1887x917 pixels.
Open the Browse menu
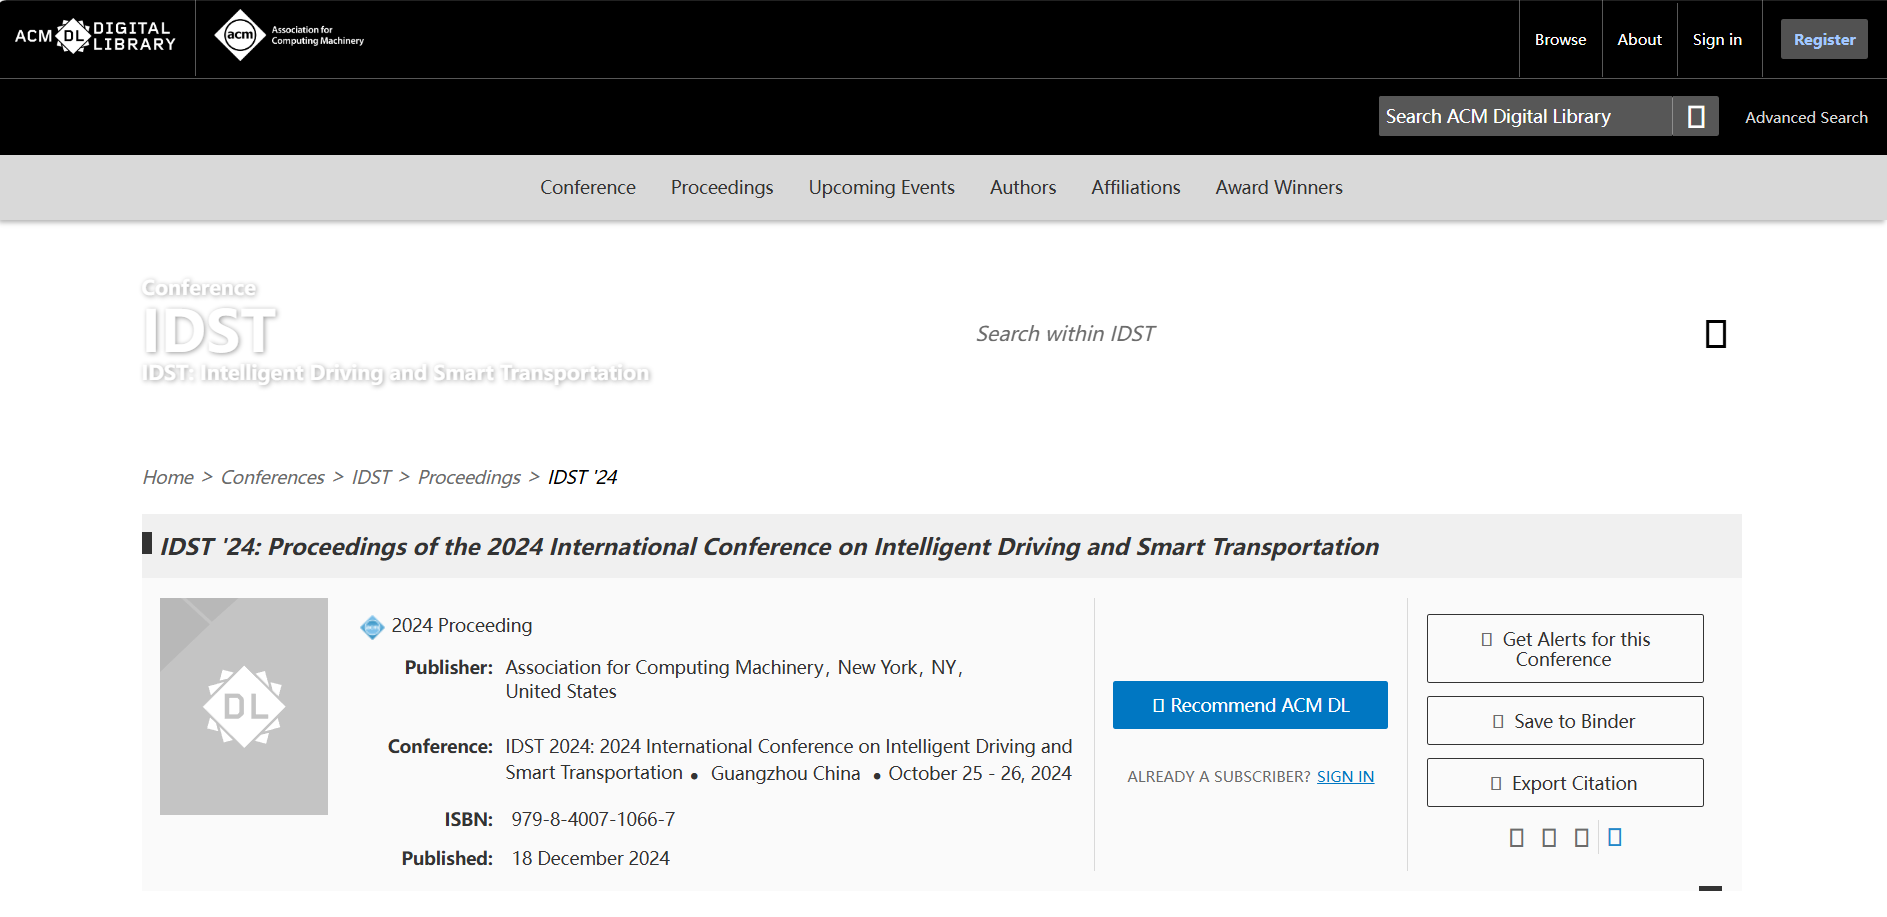1560,40
